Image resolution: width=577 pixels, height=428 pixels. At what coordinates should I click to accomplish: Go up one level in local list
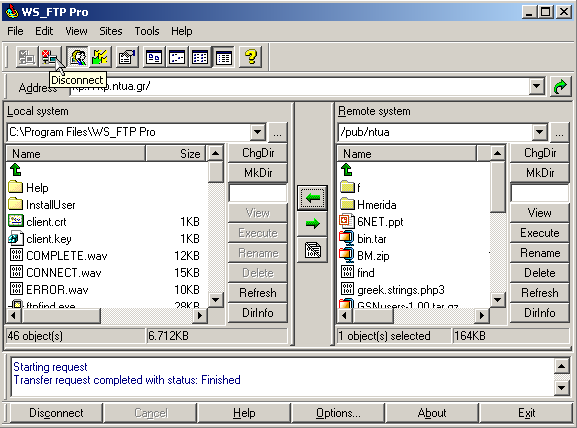16,170
